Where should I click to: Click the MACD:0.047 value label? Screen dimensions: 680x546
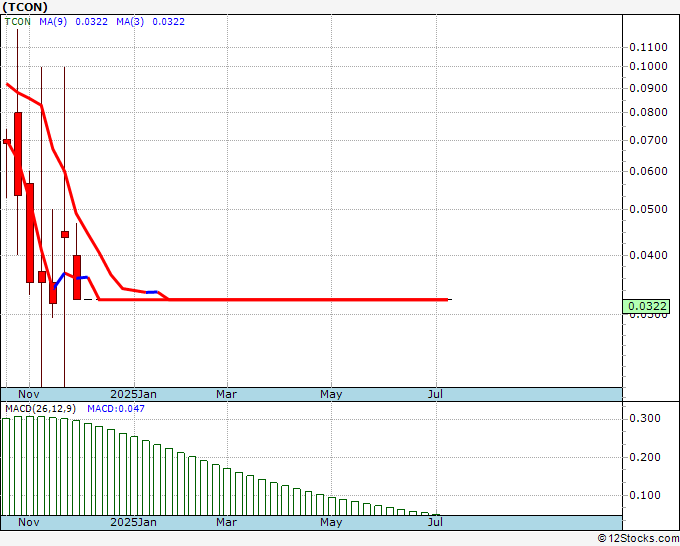pos(116,409)
